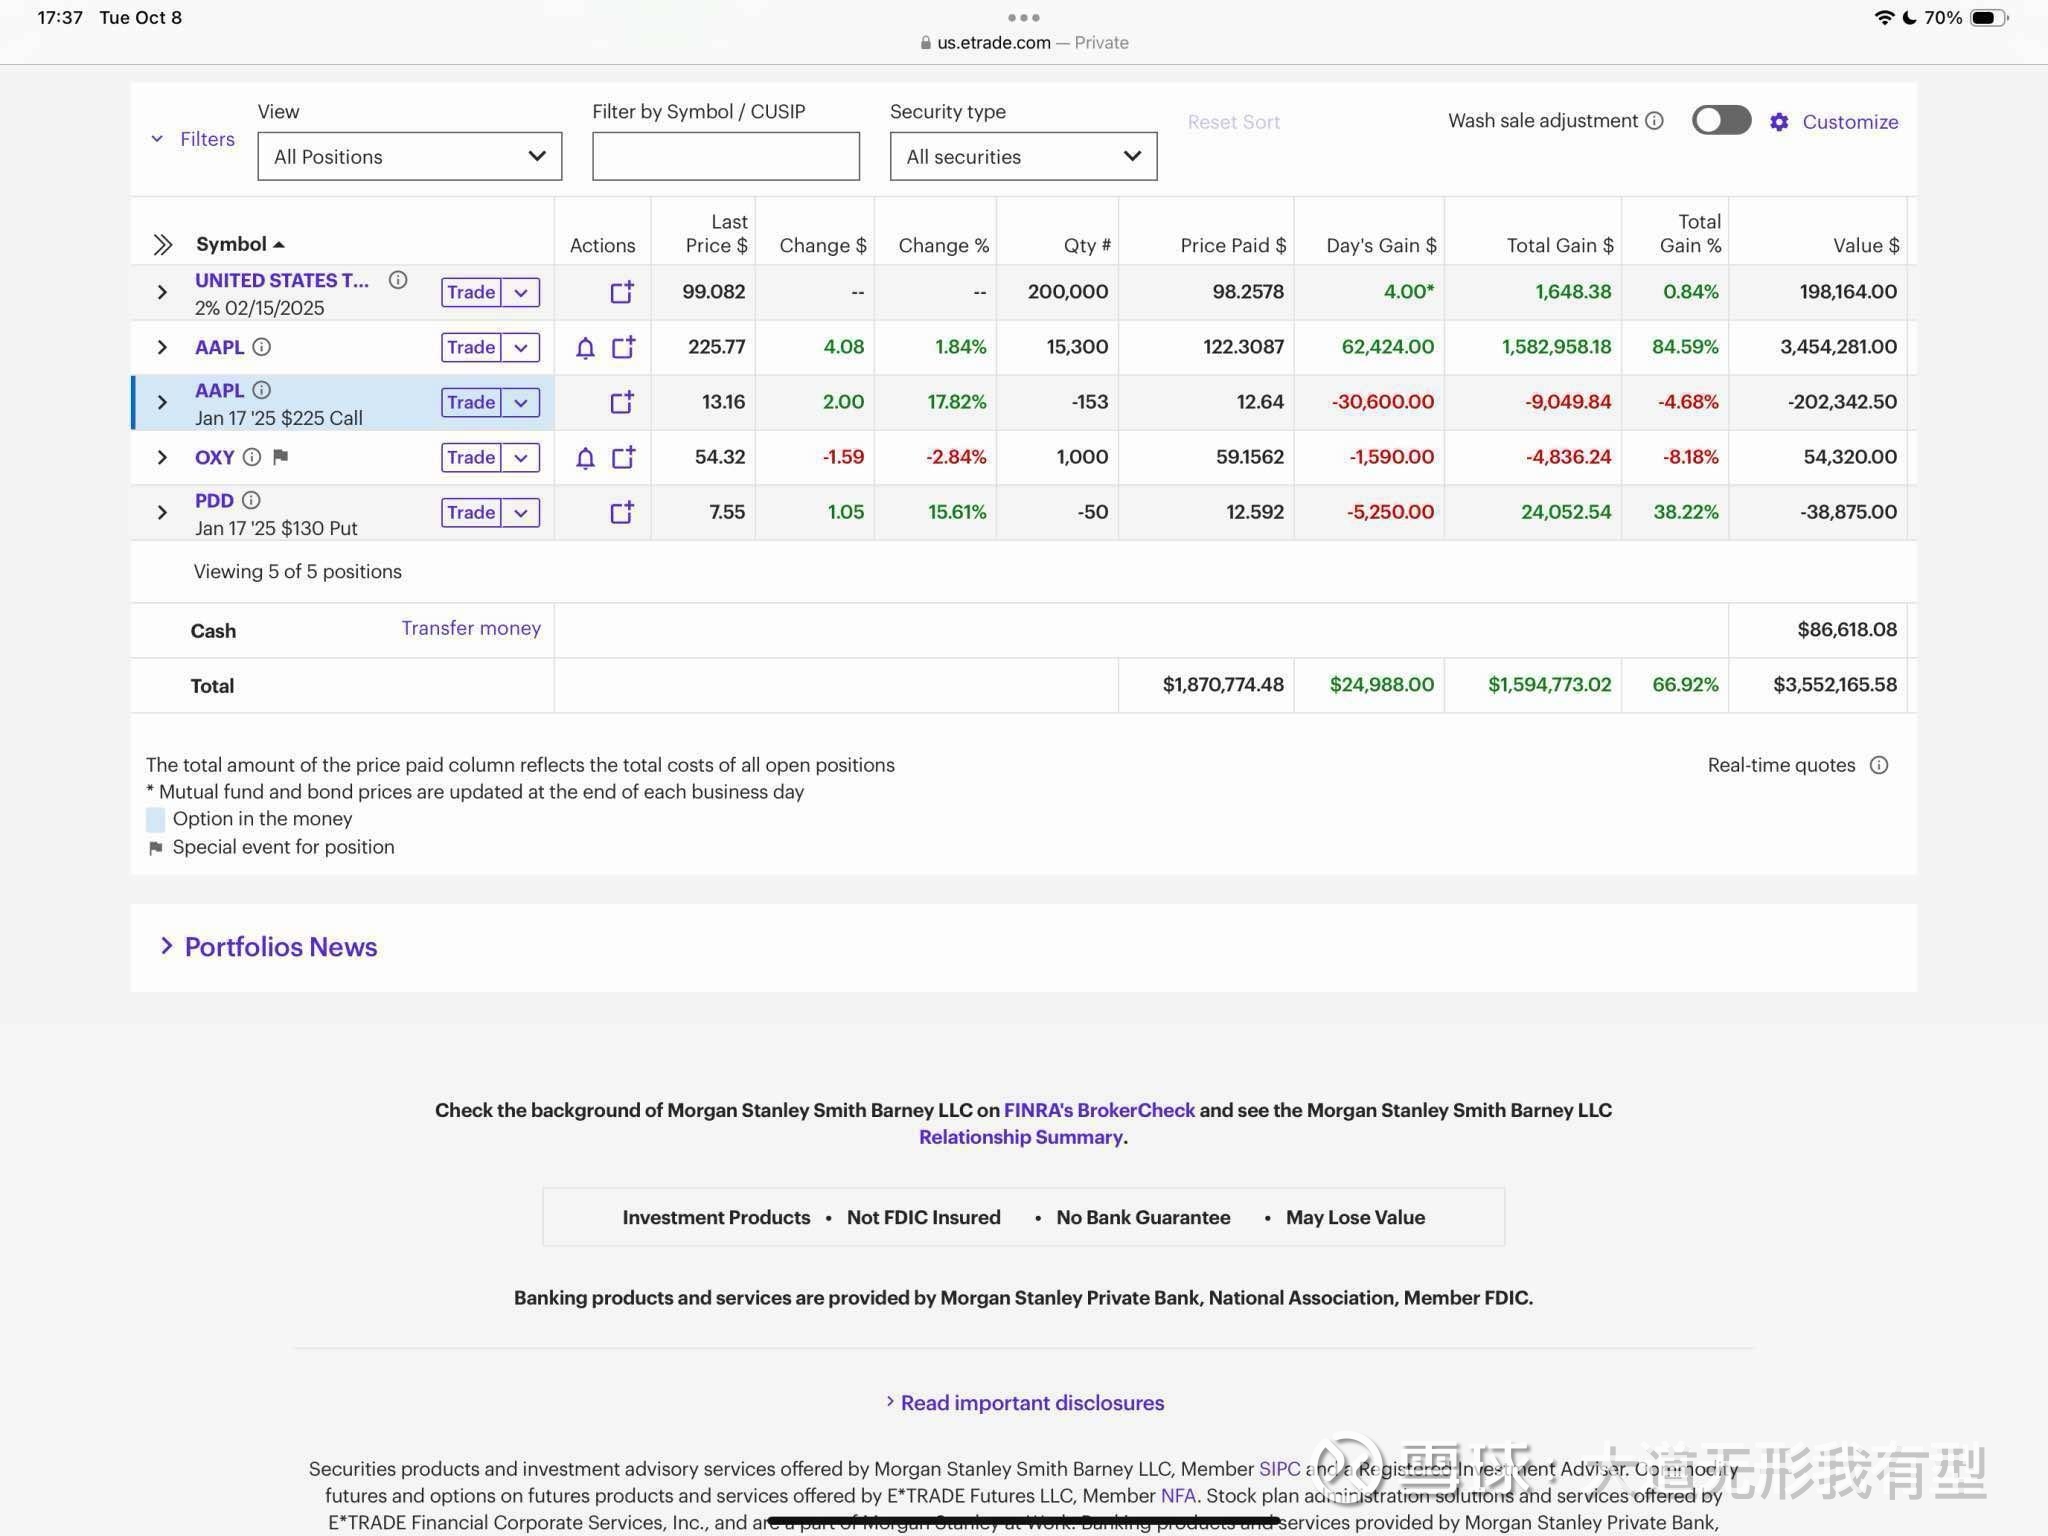Open the add-note icon for AAPL Call row
Screen dimensions: 2048x1536
tap(622, 402)
